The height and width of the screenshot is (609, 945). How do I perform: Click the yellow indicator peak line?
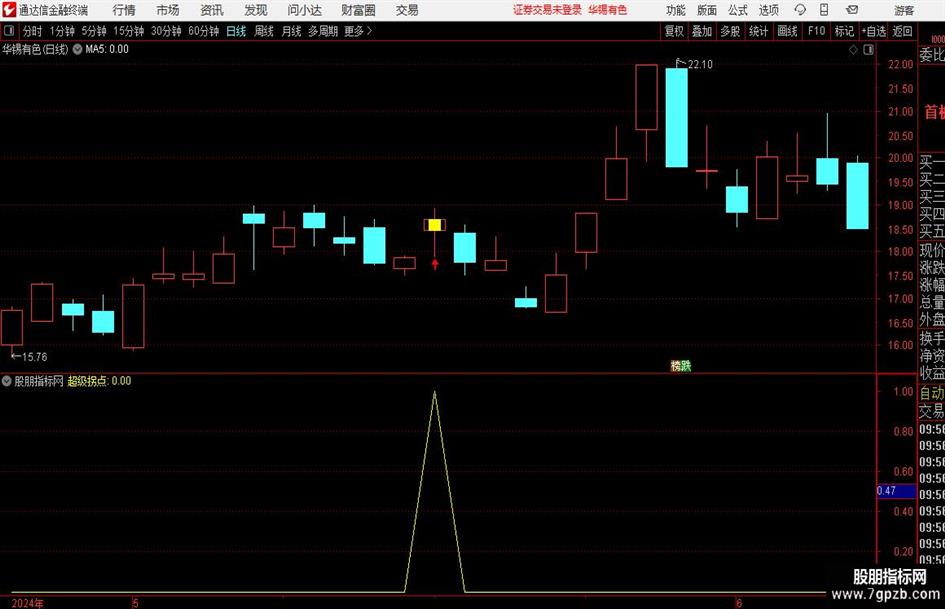[x=435, y=491]
